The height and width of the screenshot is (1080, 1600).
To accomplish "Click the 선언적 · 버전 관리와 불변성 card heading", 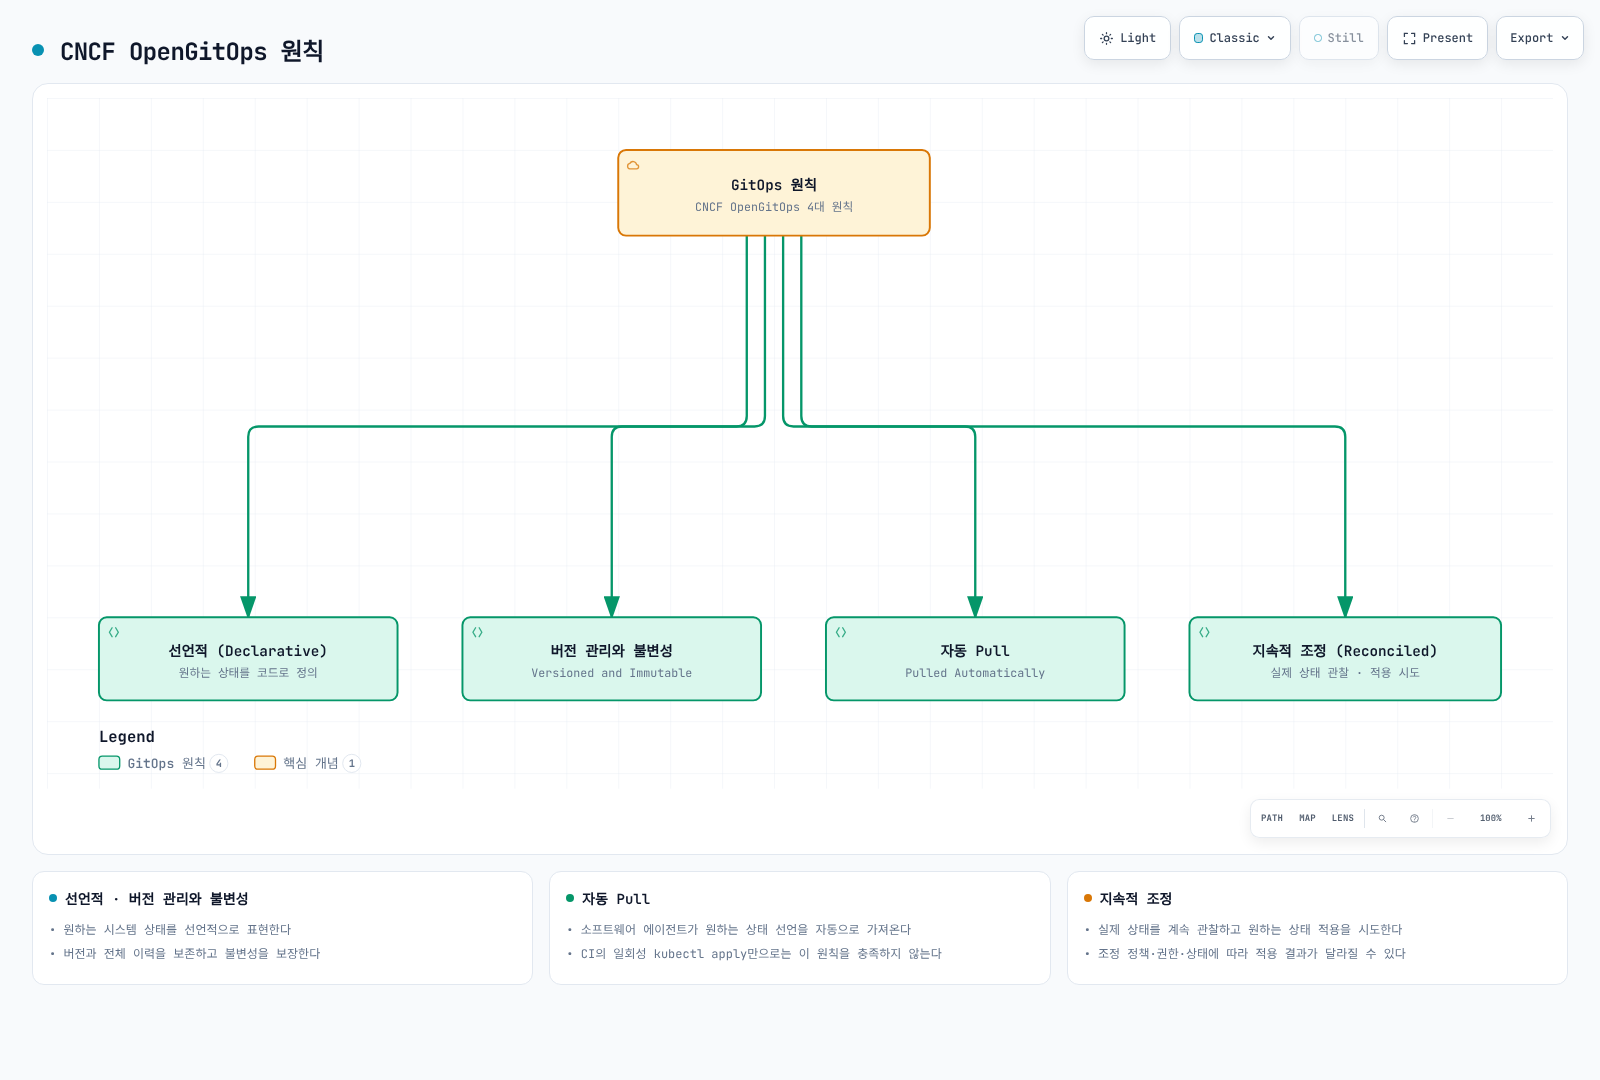I will point(157,899).
